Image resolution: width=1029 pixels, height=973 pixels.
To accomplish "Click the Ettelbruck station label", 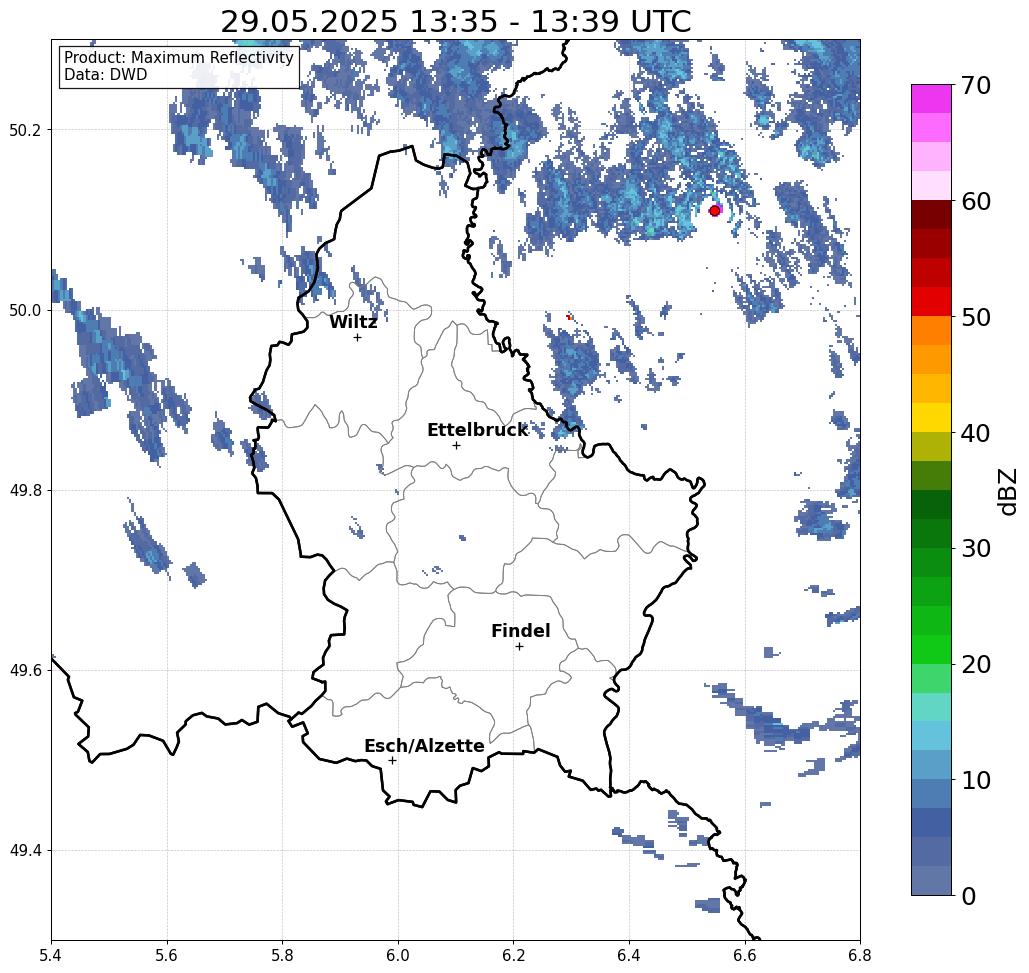I will (x=477, y=430).
